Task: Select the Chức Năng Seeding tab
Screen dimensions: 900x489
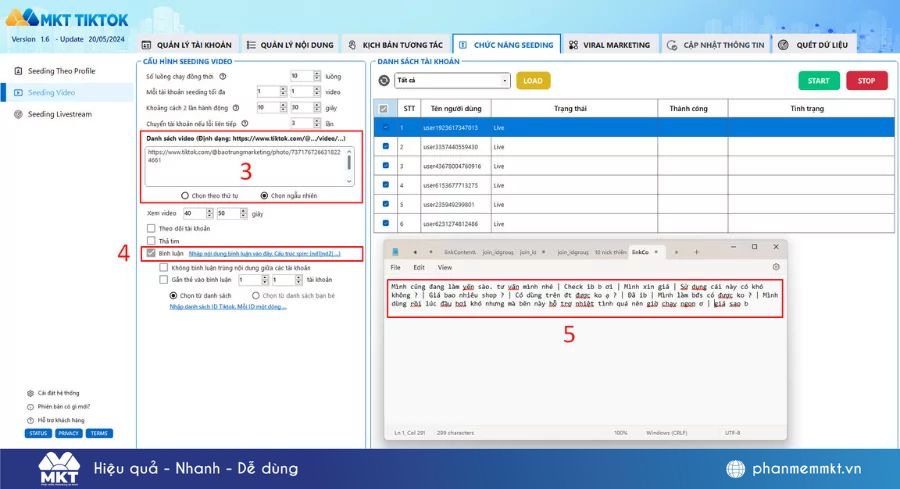Action: click(507, 45)
